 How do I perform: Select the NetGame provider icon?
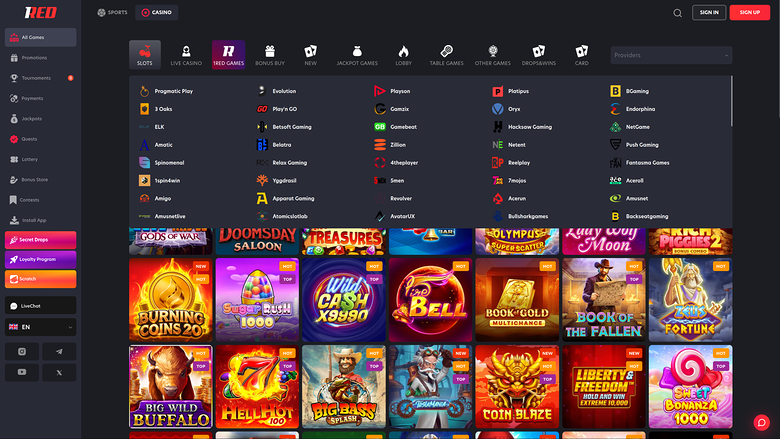[615, 127]
